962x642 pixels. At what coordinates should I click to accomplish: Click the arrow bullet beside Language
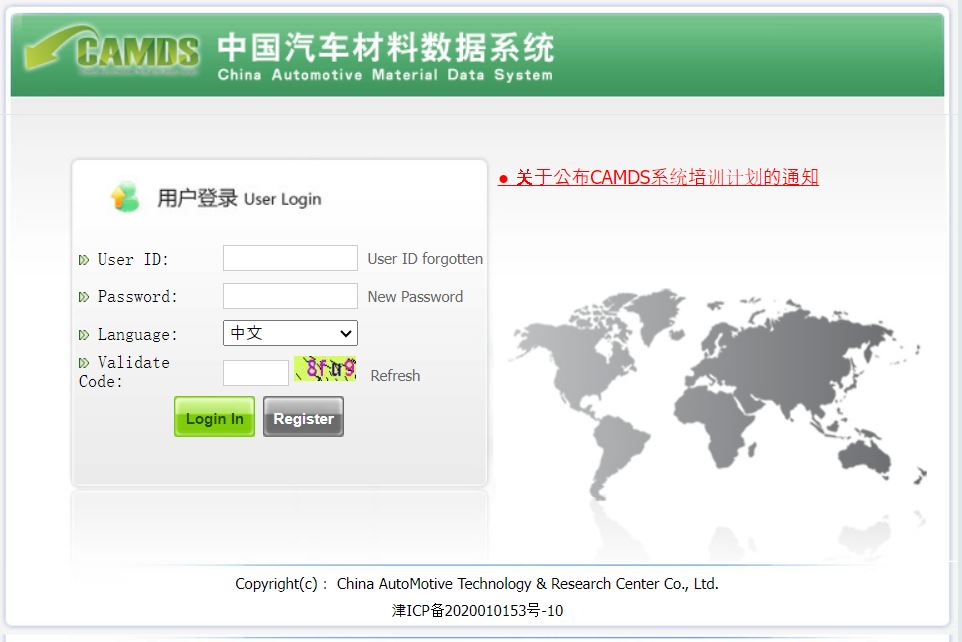pyautogui.click(x=84, y=335)
